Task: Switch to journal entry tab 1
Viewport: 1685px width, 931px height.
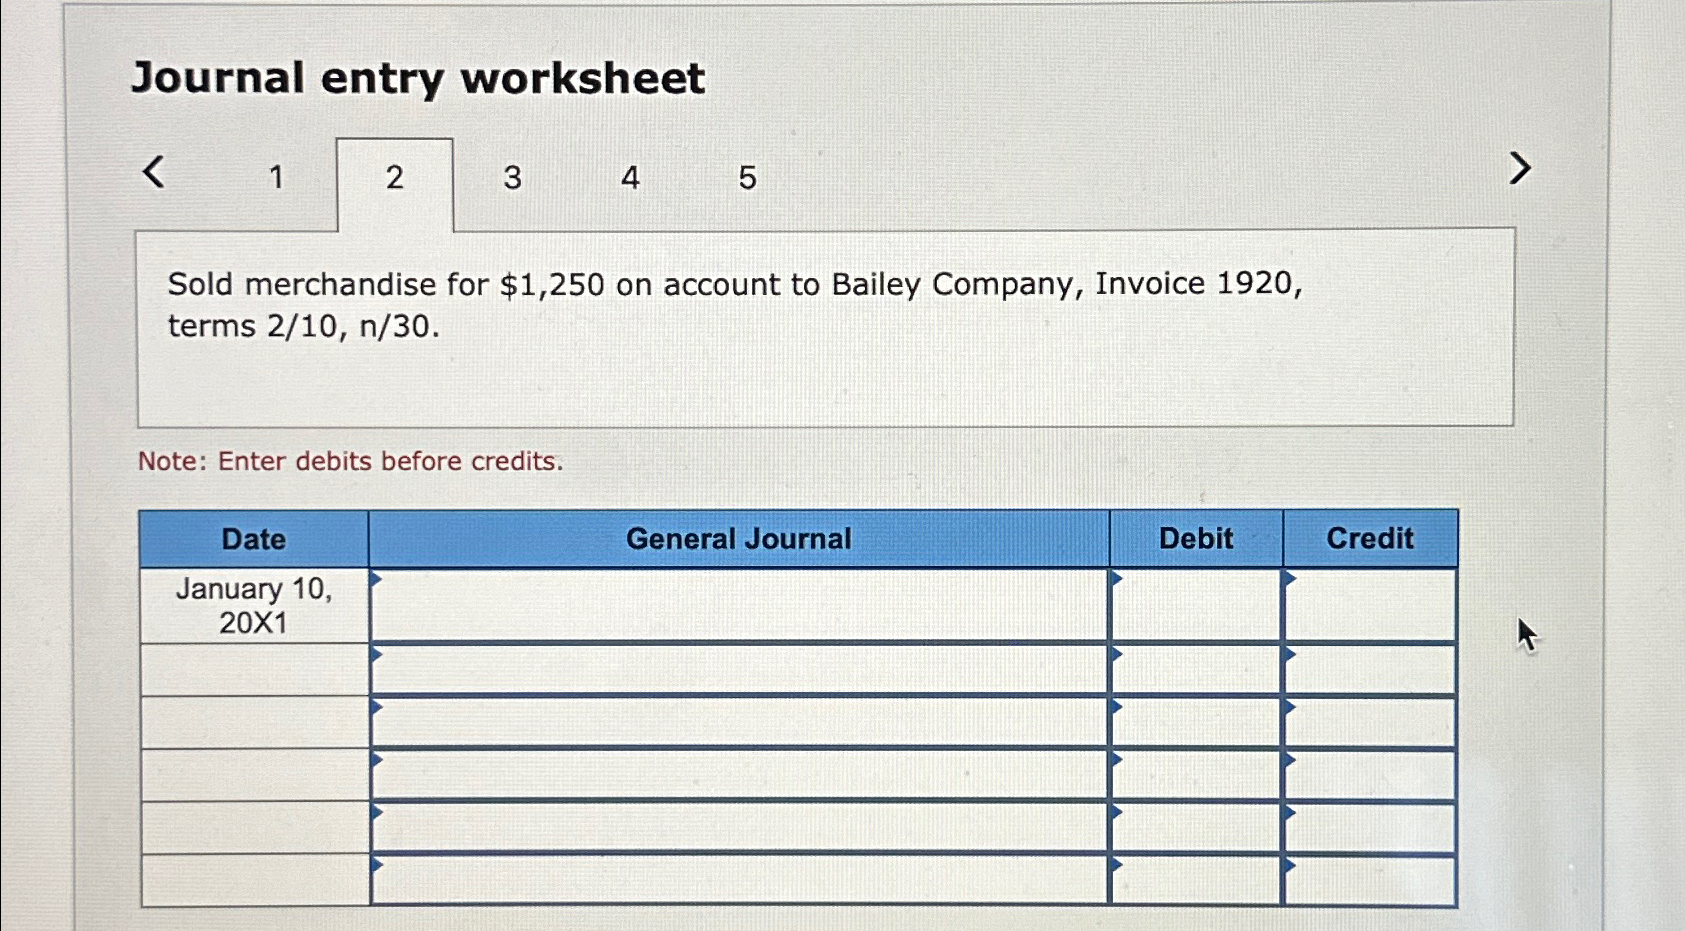Action: click(x=276, y=177)
